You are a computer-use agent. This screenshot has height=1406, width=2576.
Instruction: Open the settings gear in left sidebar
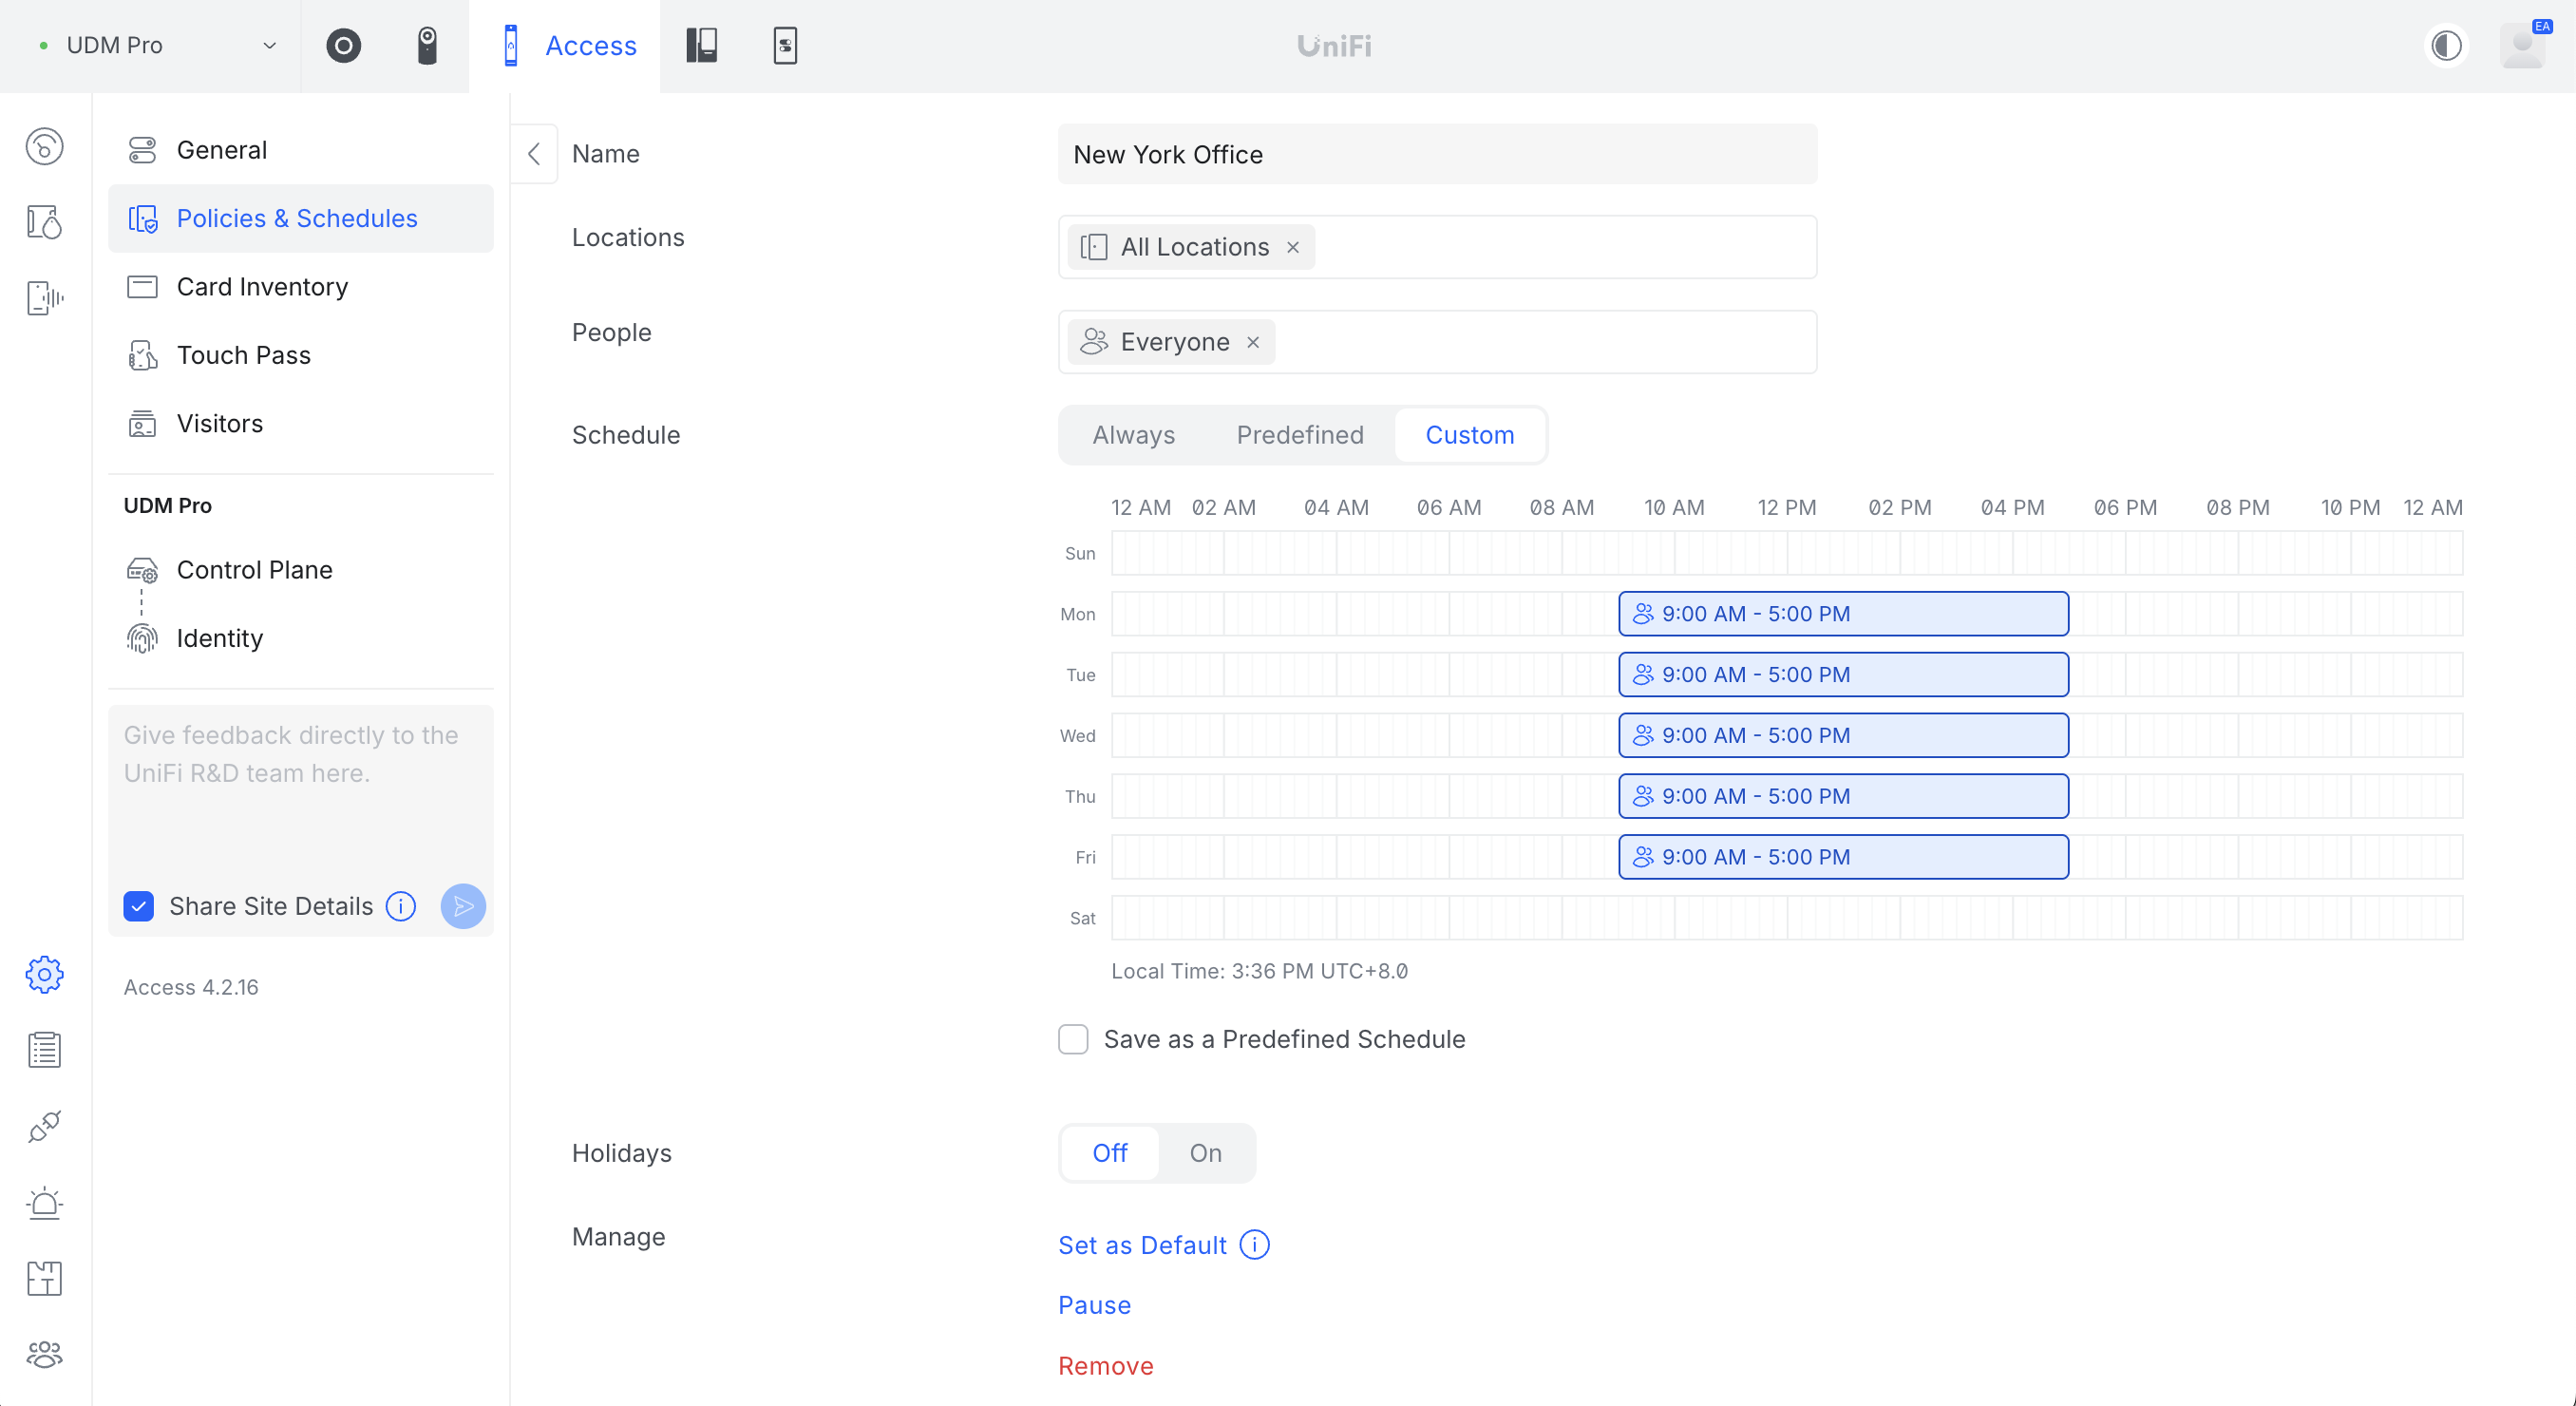(x=44, y=974)
